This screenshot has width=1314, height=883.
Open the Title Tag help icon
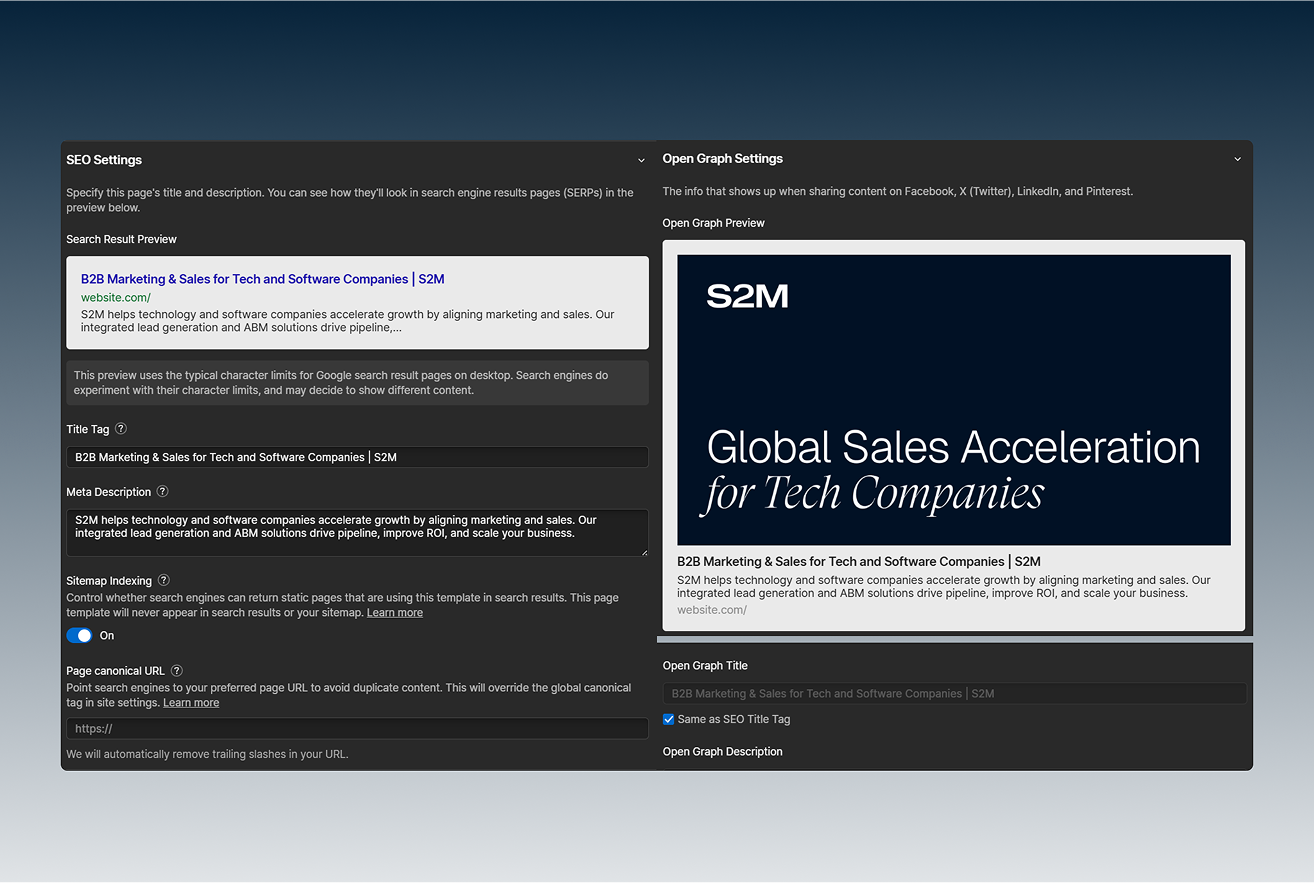(121, 429)
